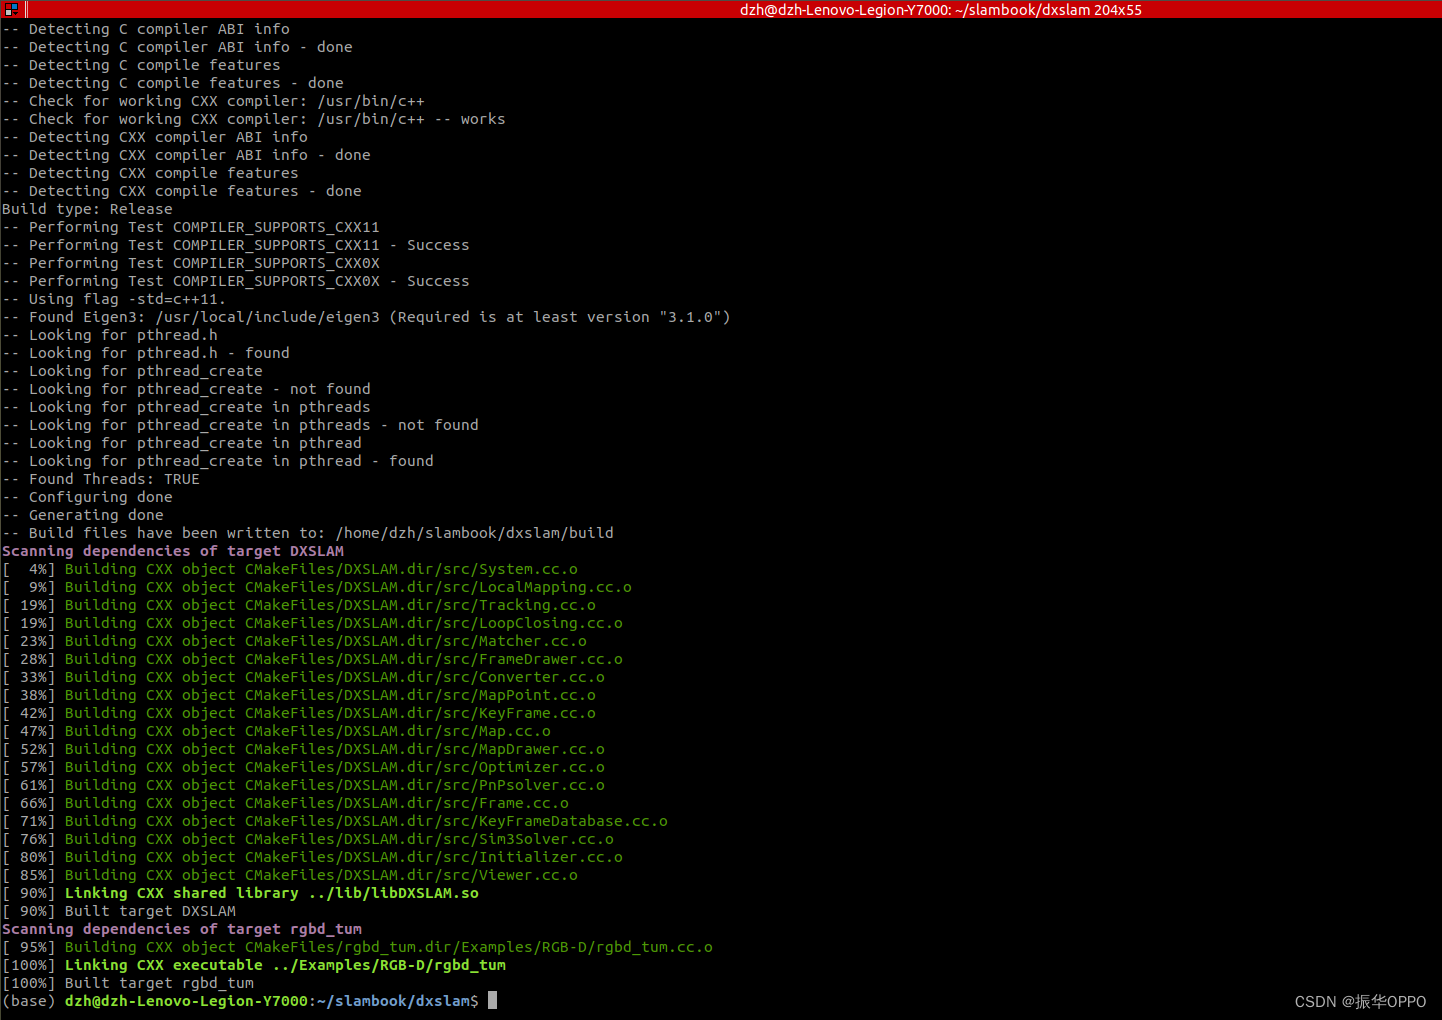This screenshot has height=1020, width=1442.
Task: Click the line building LocalMapping.cc.o
Action: [317, 587]
